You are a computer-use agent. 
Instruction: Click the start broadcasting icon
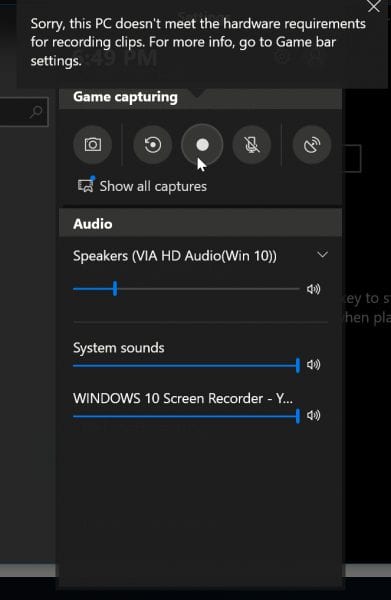click(311, 145)
